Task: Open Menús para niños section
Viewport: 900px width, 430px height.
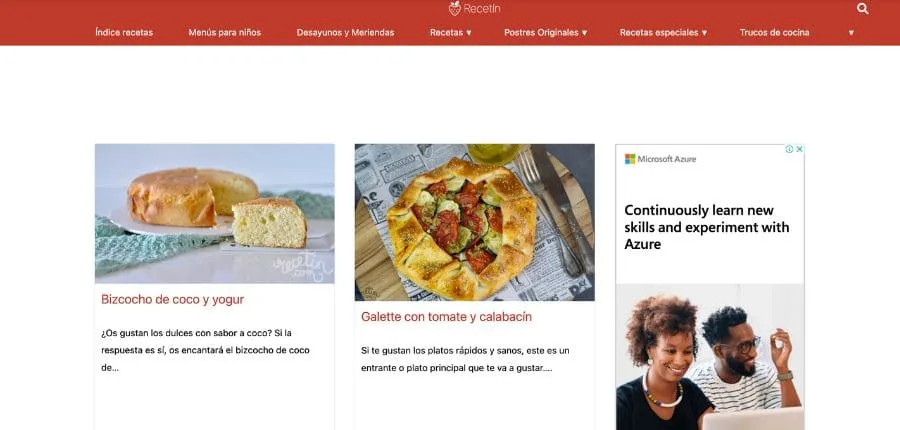Action: tap(224, 33)
